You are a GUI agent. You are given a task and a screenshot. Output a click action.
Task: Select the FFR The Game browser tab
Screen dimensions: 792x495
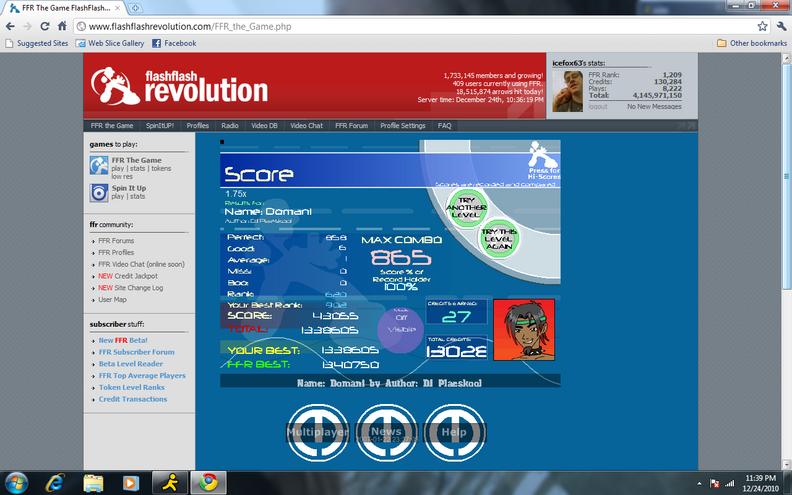point(65,8)
